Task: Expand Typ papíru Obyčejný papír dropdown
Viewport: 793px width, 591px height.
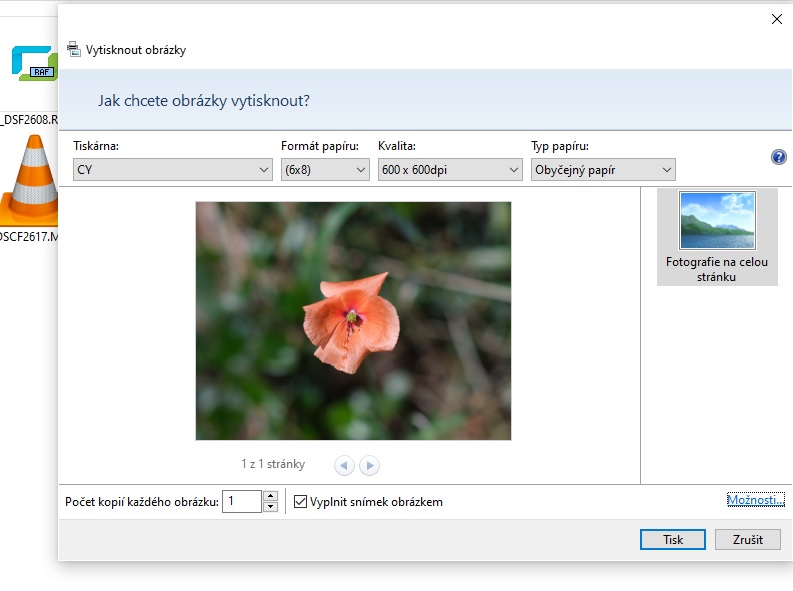Action: (603, 170)
